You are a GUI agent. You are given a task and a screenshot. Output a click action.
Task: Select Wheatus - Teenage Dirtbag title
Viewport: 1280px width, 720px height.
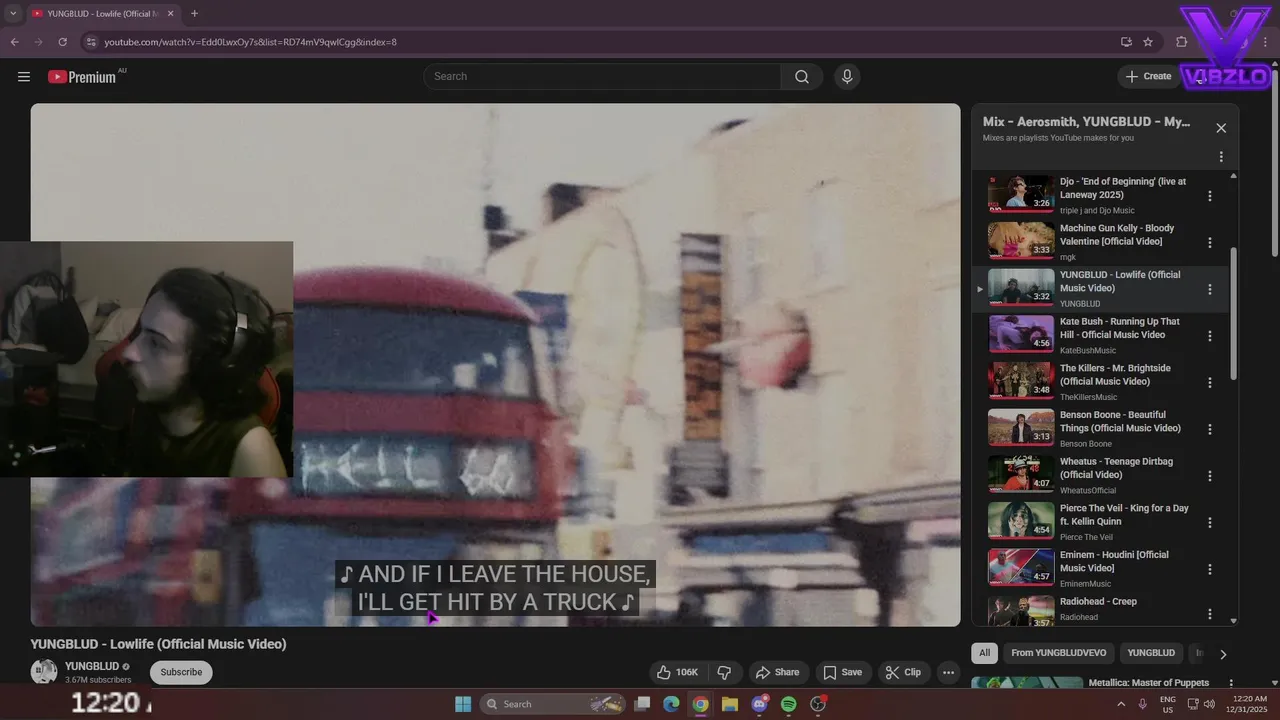(x=1116, y=468)
